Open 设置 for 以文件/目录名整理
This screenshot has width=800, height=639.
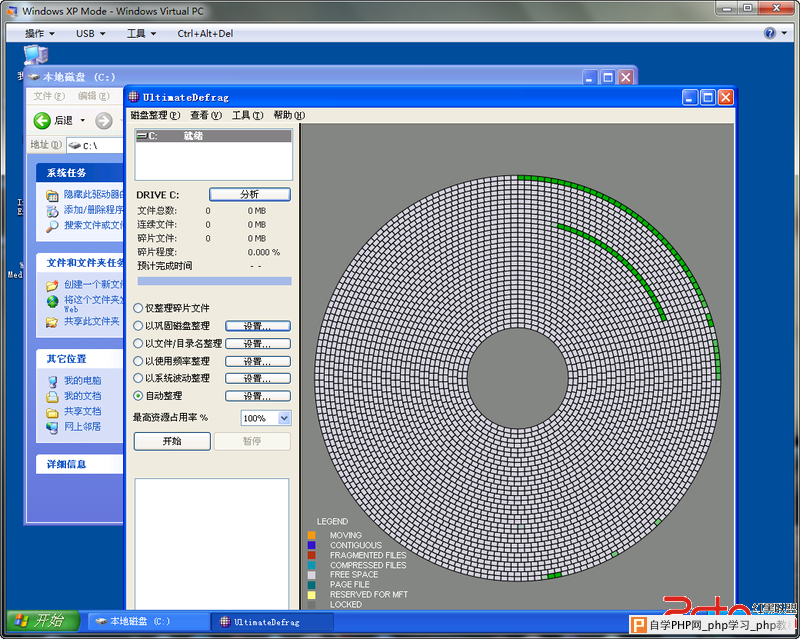point(258,343)
